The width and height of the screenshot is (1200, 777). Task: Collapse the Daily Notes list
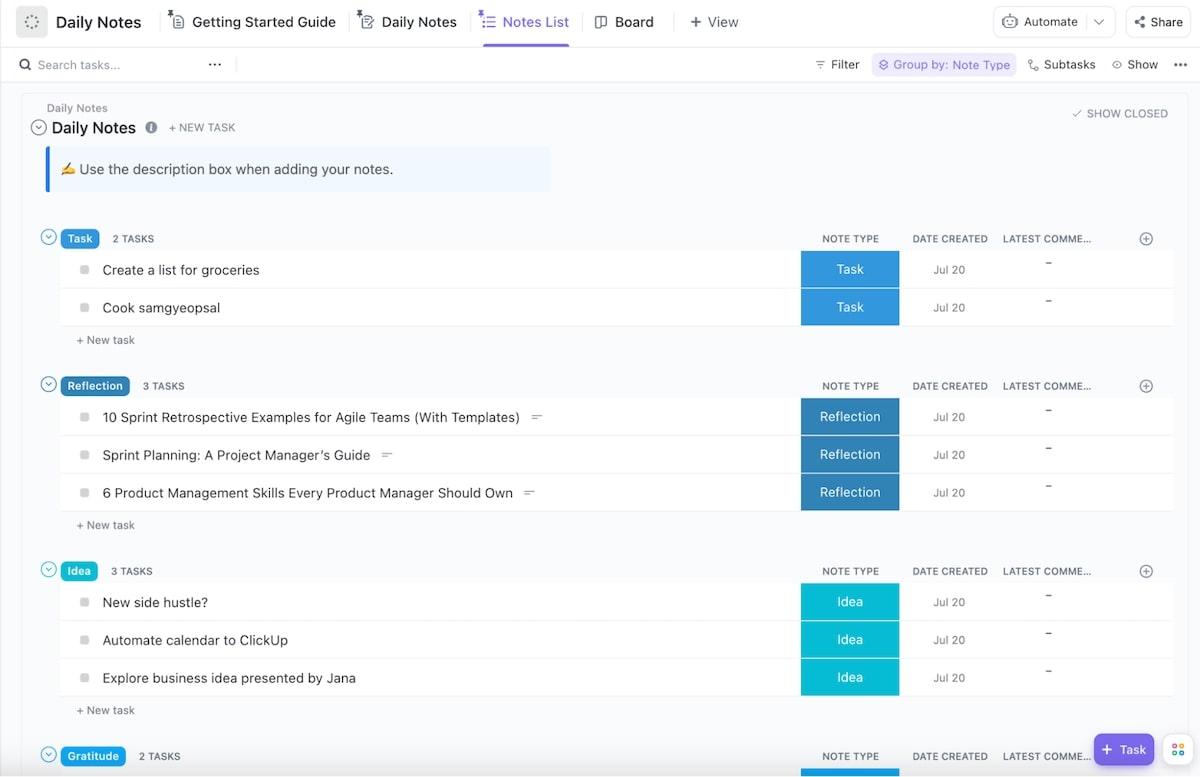(39, 128)
